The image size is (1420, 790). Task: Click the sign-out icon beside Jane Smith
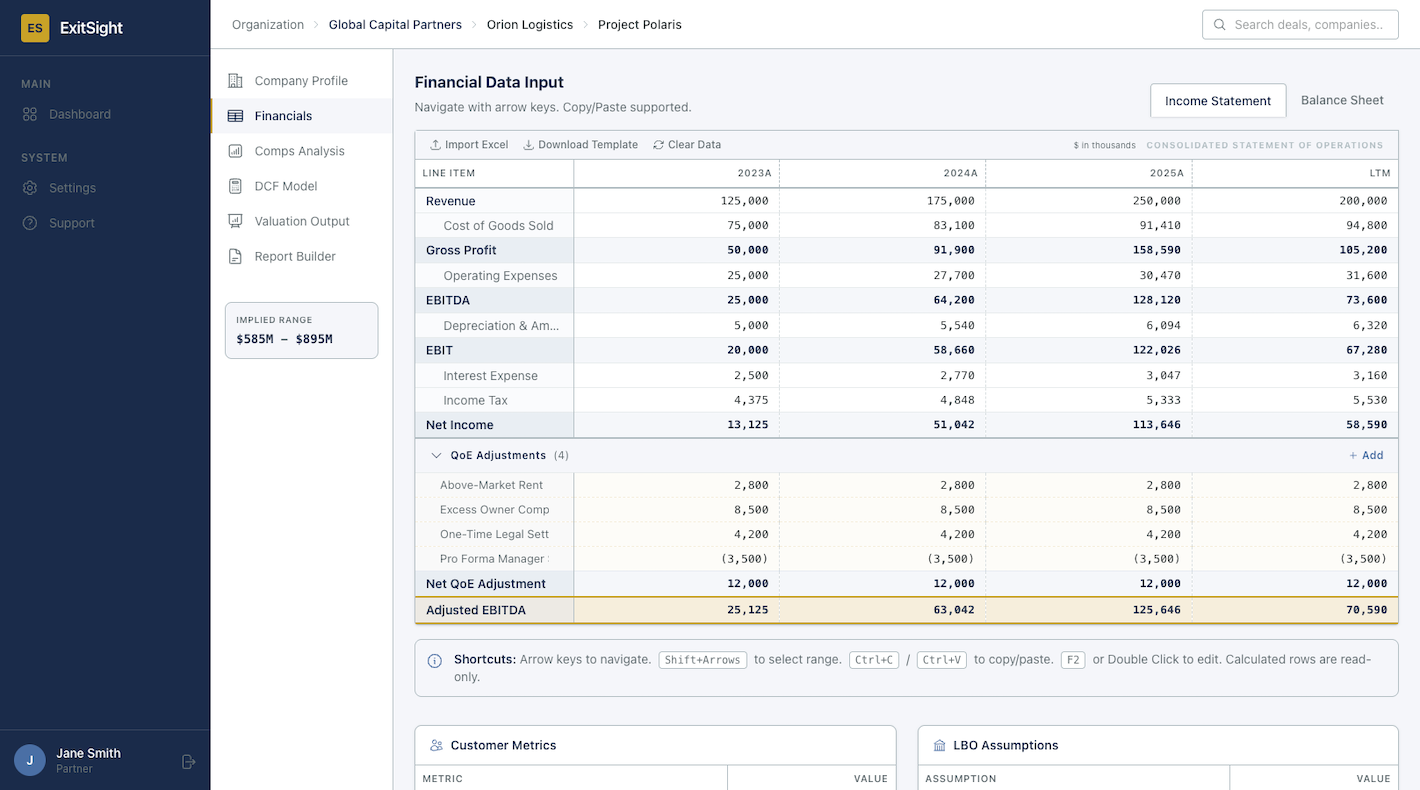pos(188,761)
